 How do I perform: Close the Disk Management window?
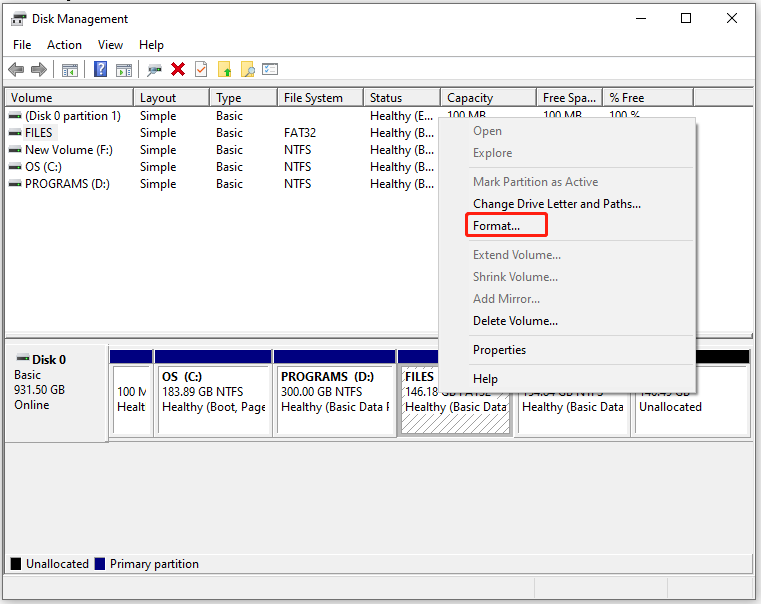tap(732, 18)
